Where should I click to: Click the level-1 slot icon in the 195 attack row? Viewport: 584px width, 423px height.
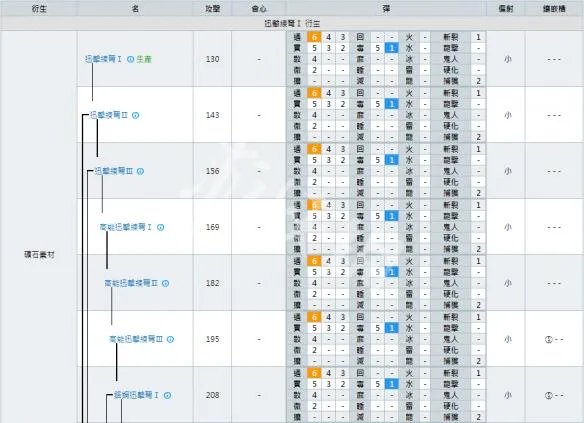point(548,340)
